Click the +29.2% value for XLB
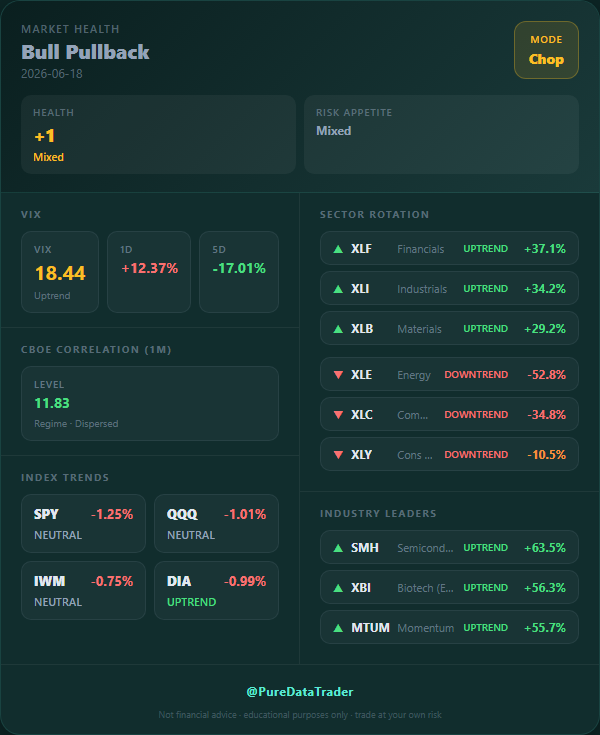The width and height of the screenshot is (600, 735). coord(545,329)
